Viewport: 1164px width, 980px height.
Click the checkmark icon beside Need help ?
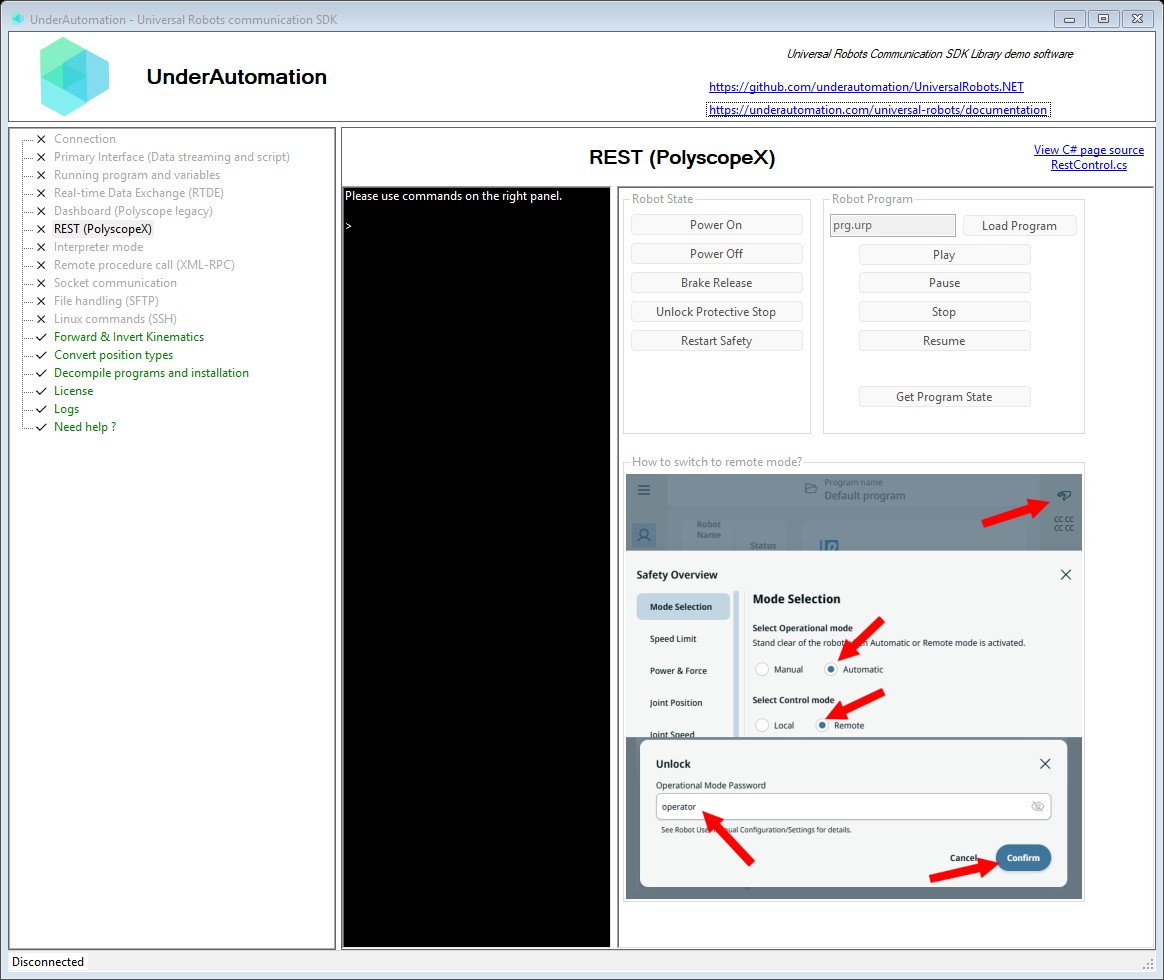pos(42,427)
